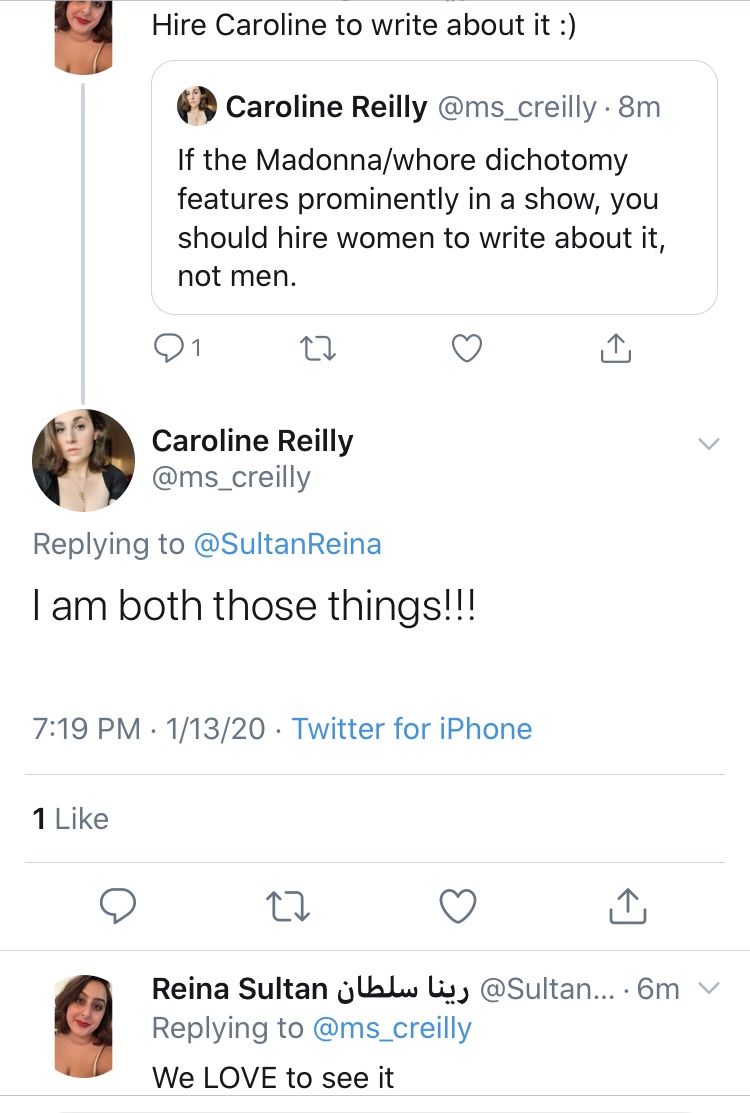
Task: Open Caroline Reilly's large profile picture
Action: 84,460
